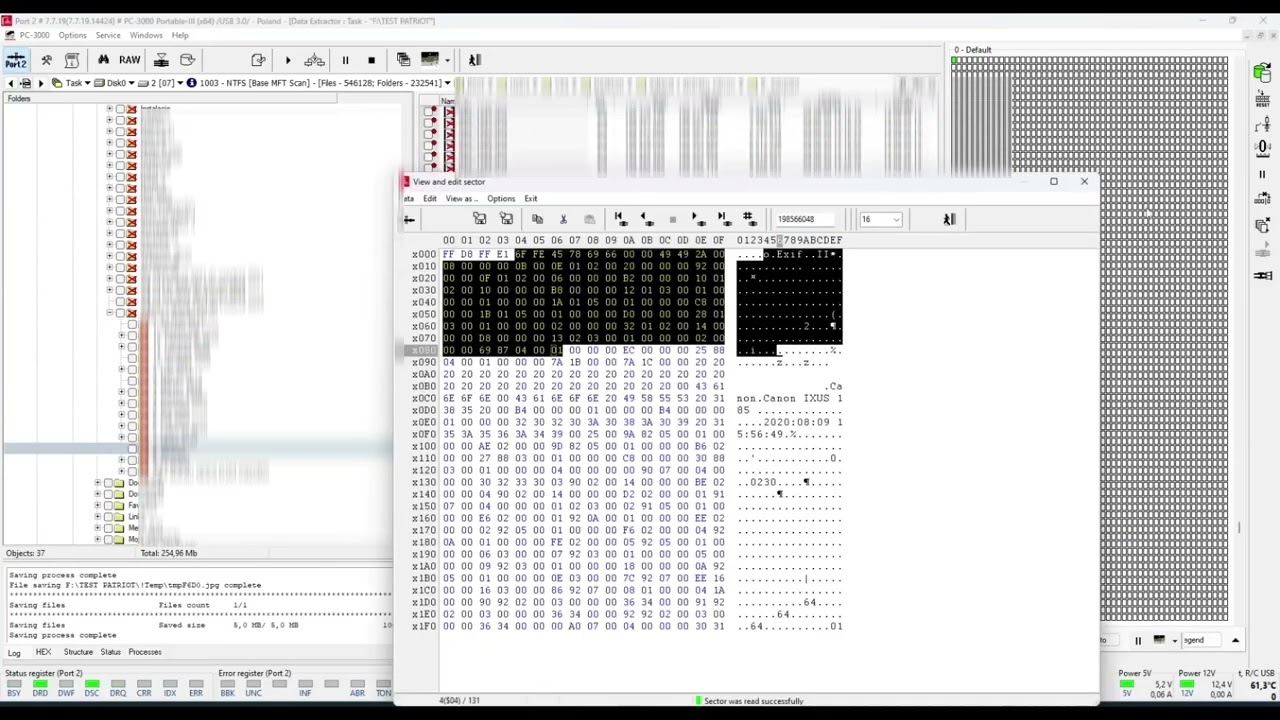Image resolution: width=1280 pixels, height=720 pixels.
Task: Click the play arrow in main toolbar
Action: coord(288,60)
